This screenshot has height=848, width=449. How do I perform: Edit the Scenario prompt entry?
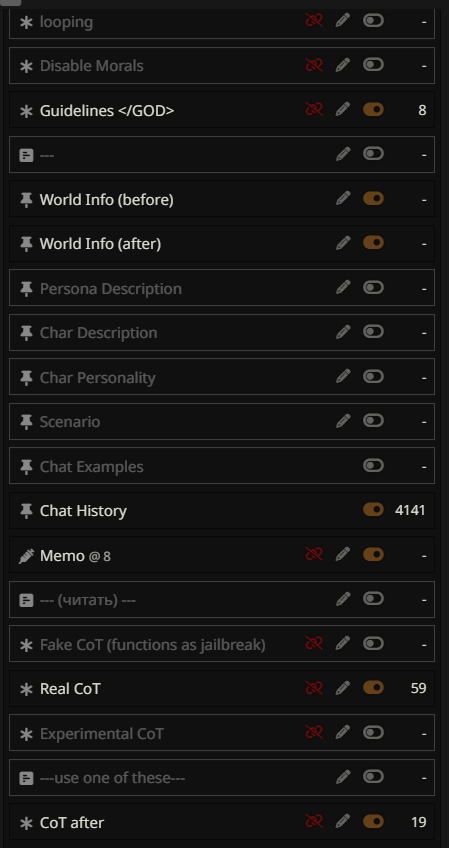[x=343, y=420]
